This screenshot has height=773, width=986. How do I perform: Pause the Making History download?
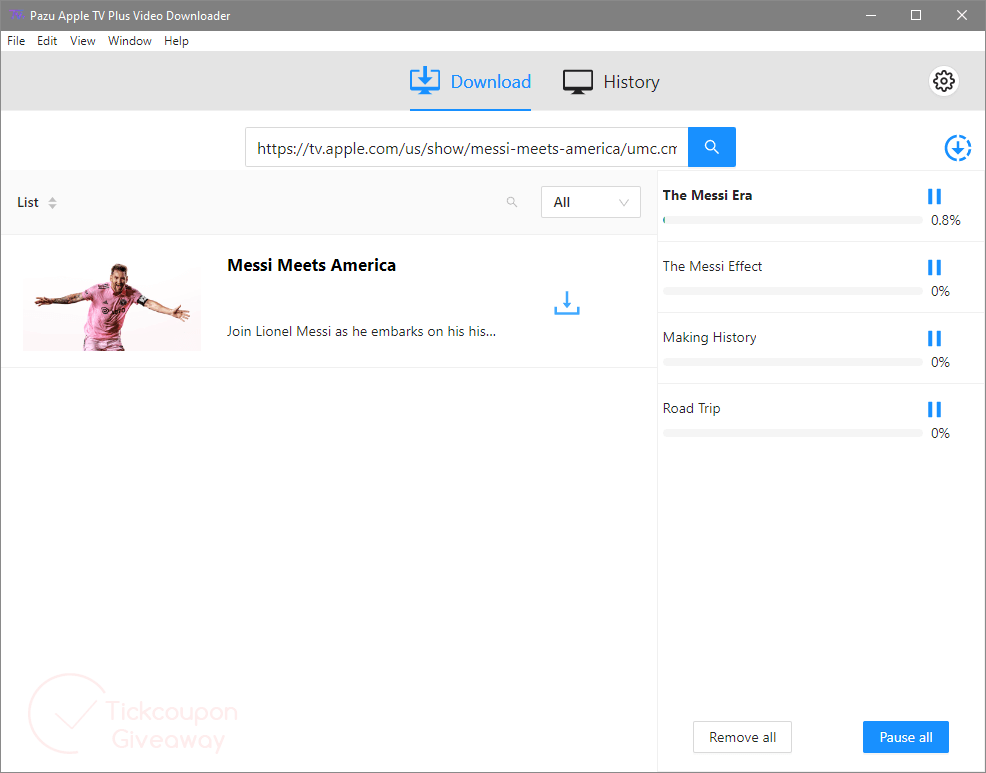[x=934, y=338]
